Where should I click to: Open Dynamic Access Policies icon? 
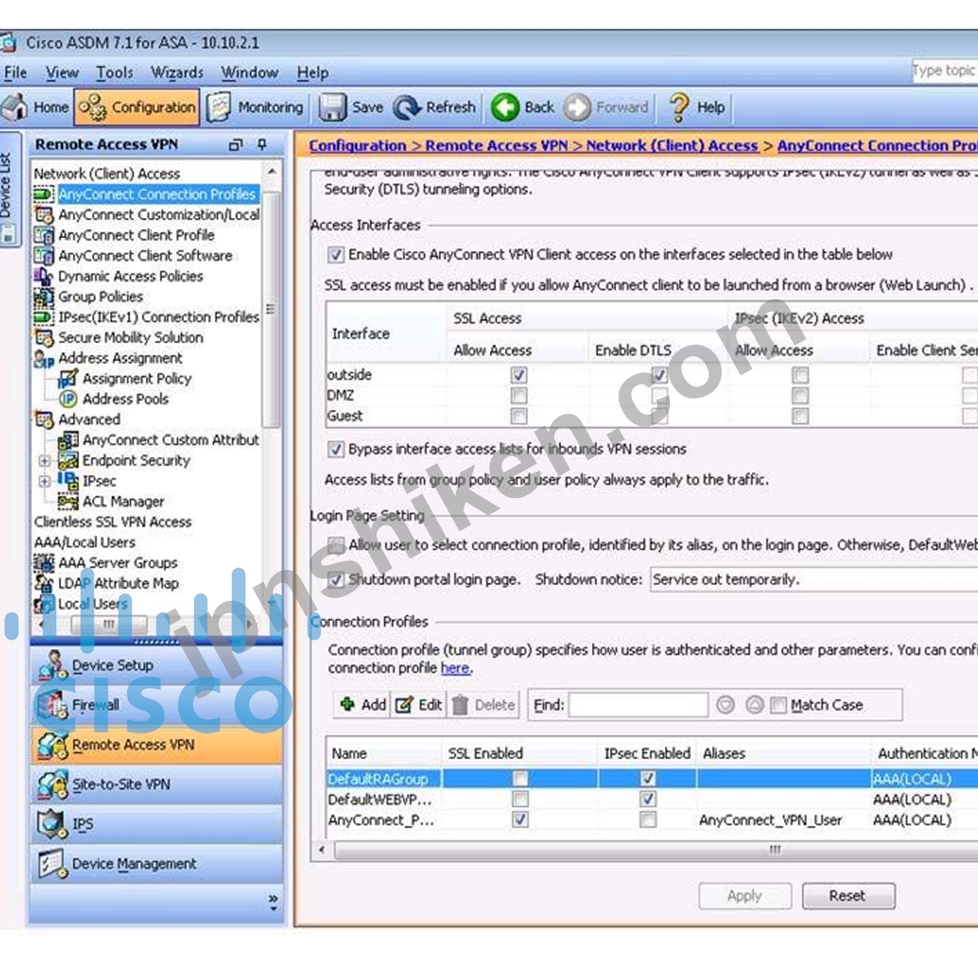pyautogui.click(x=44, y=276)
